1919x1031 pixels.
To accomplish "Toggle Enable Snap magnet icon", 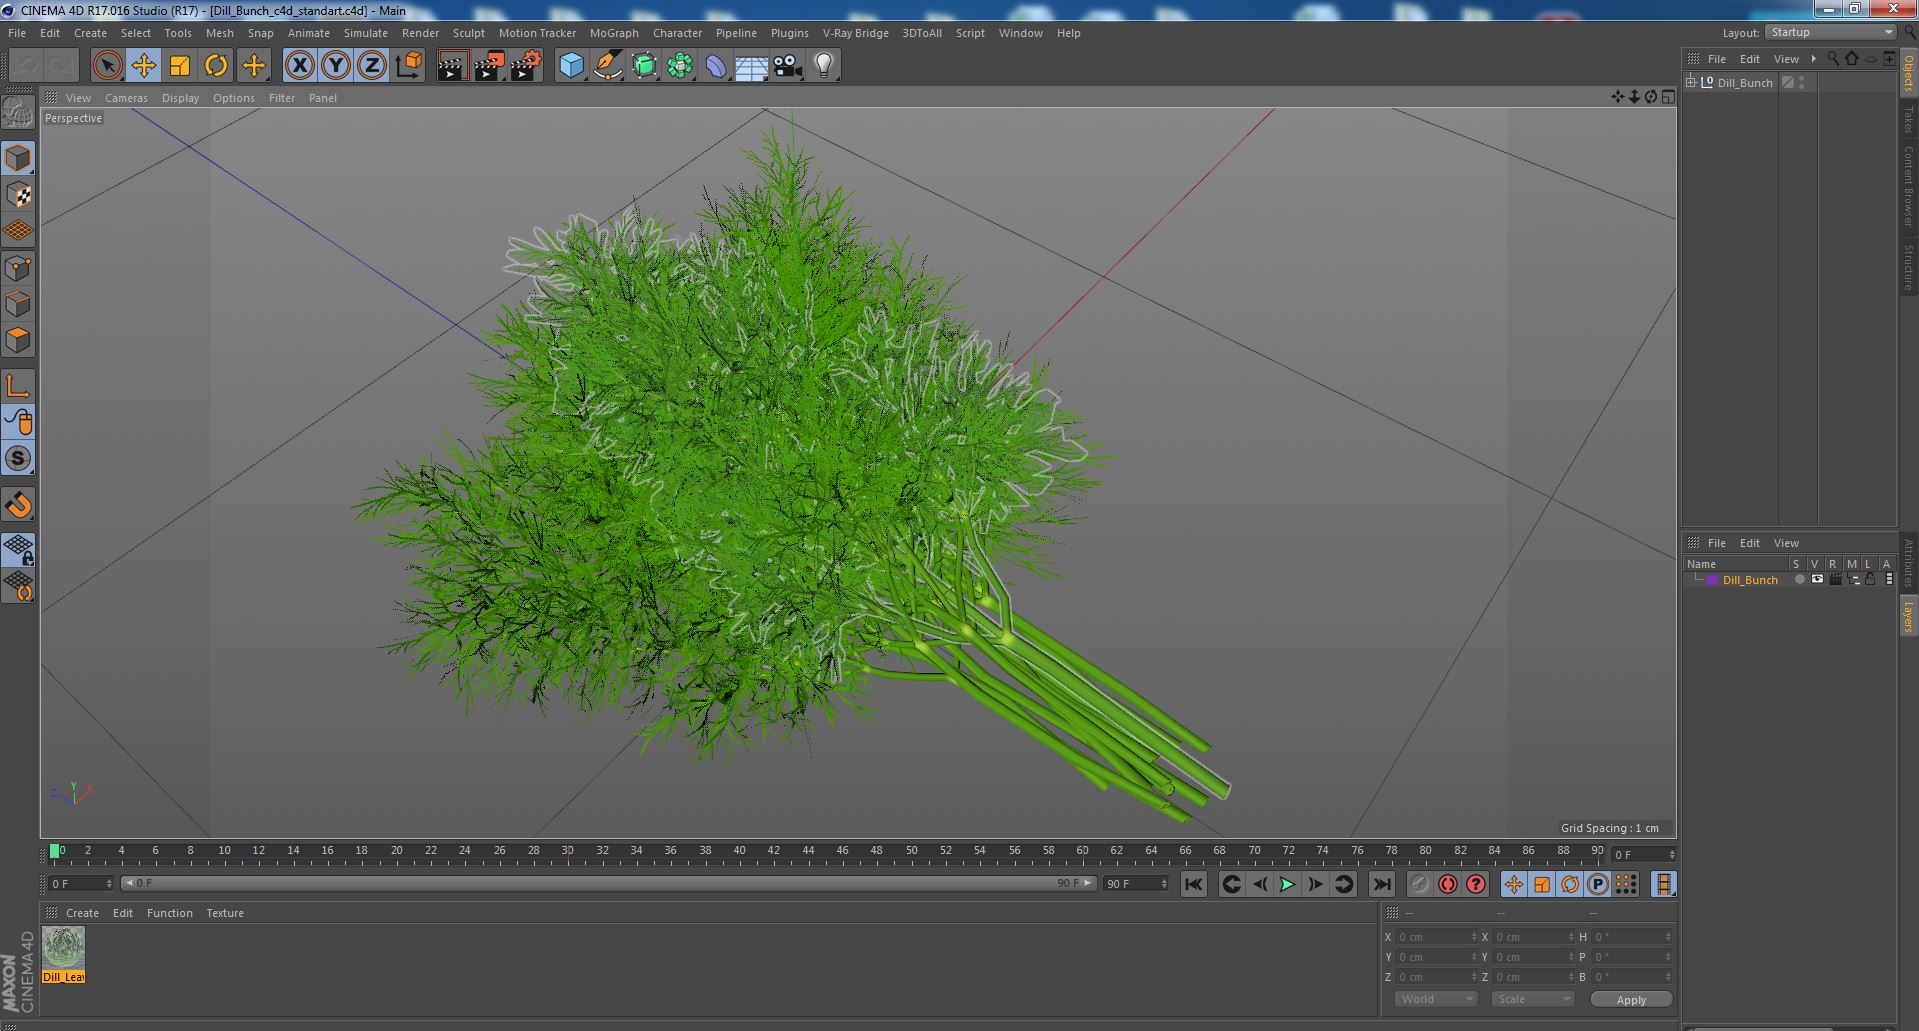I will tap(18, 505).
